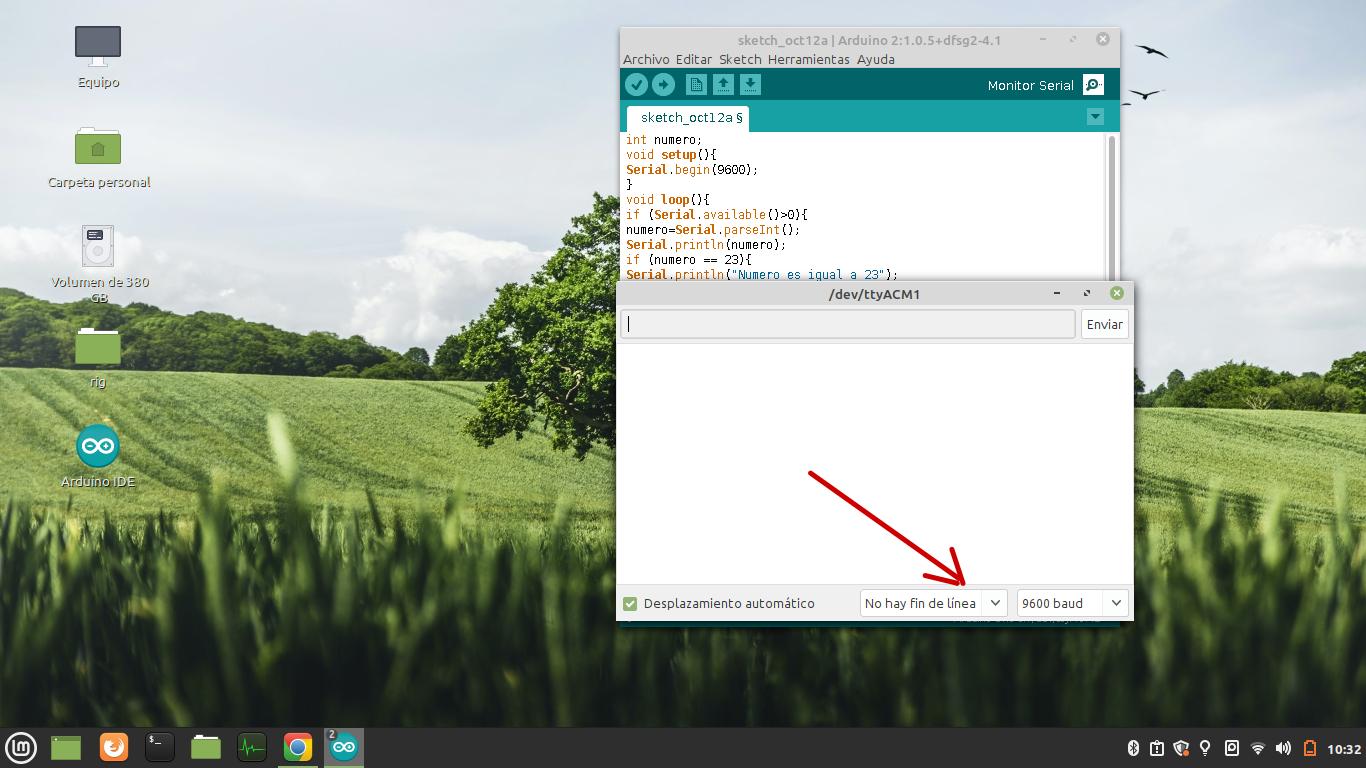Check battery status in the tray indicator
Screen dimensions: 1366x768
(1311, 747)
